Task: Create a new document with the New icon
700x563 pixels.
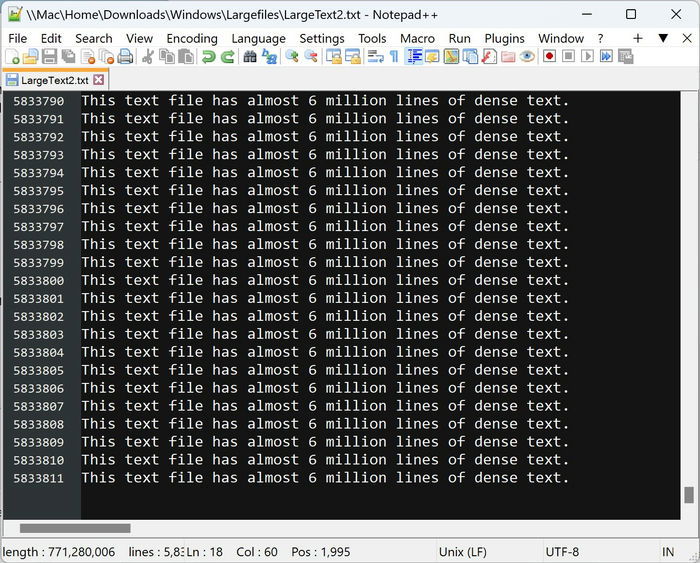Action: tap(12, 57)
